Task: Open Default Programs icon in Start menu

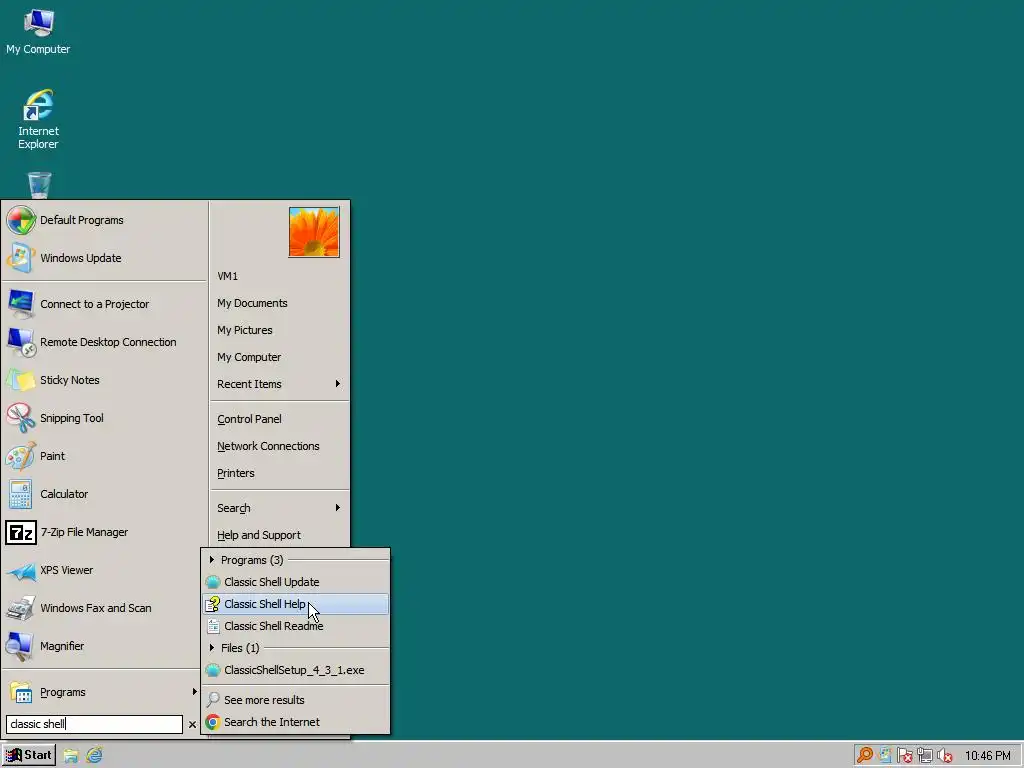Action: [21, 220]
